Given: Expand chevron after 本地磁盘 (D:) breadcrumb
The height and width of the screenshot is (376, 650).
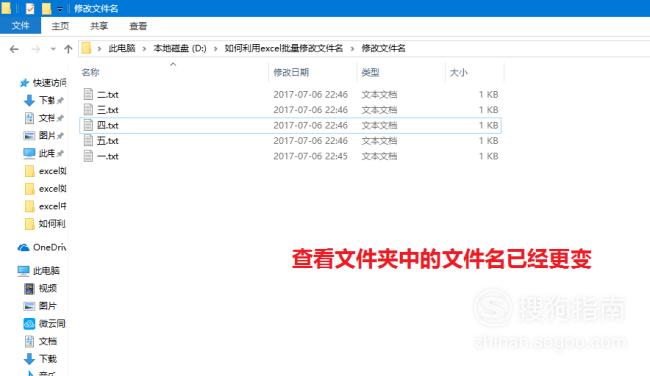Looking at the screenshot, I should point(216,49).
